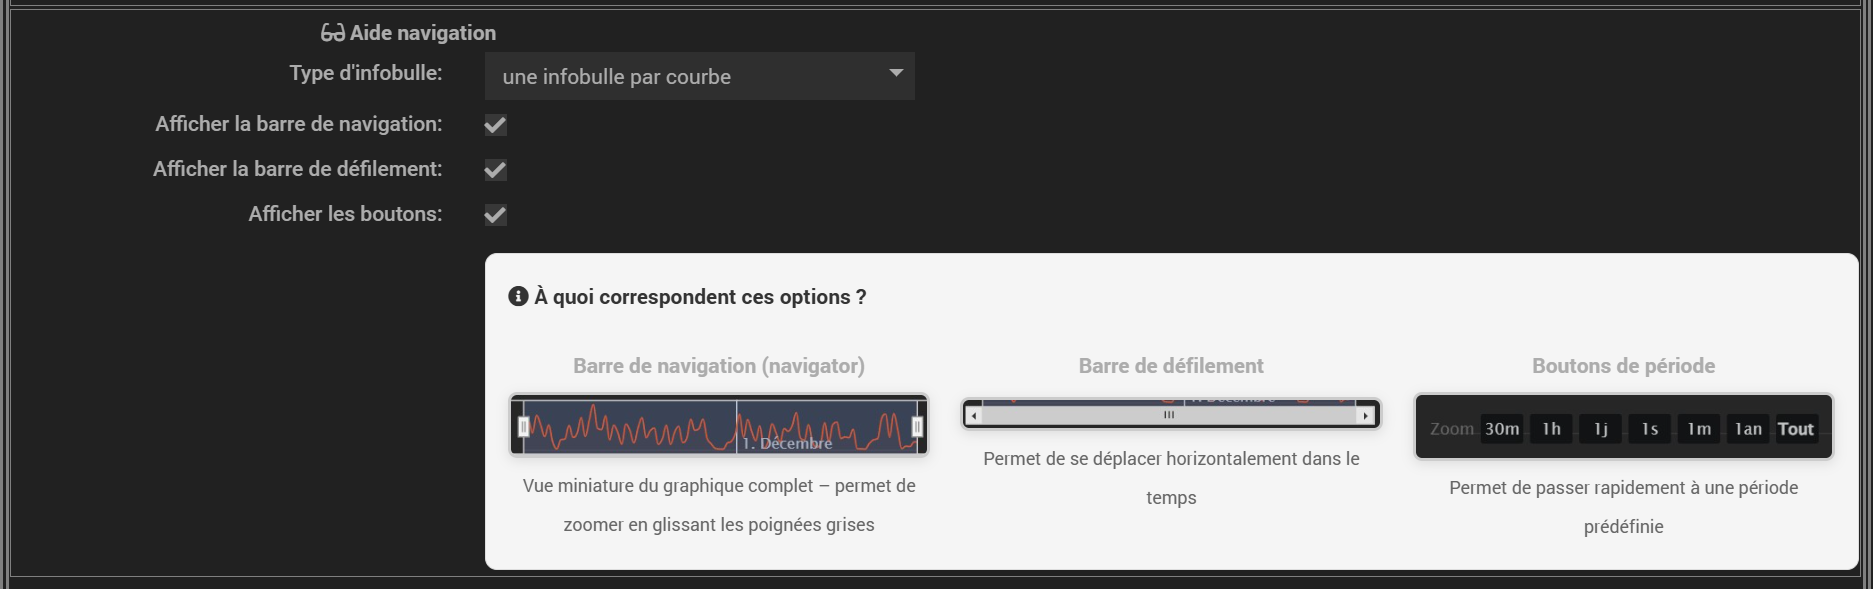
Task: Uncheck Afficher la barre de navigation
Action: [x=495, y=125]
